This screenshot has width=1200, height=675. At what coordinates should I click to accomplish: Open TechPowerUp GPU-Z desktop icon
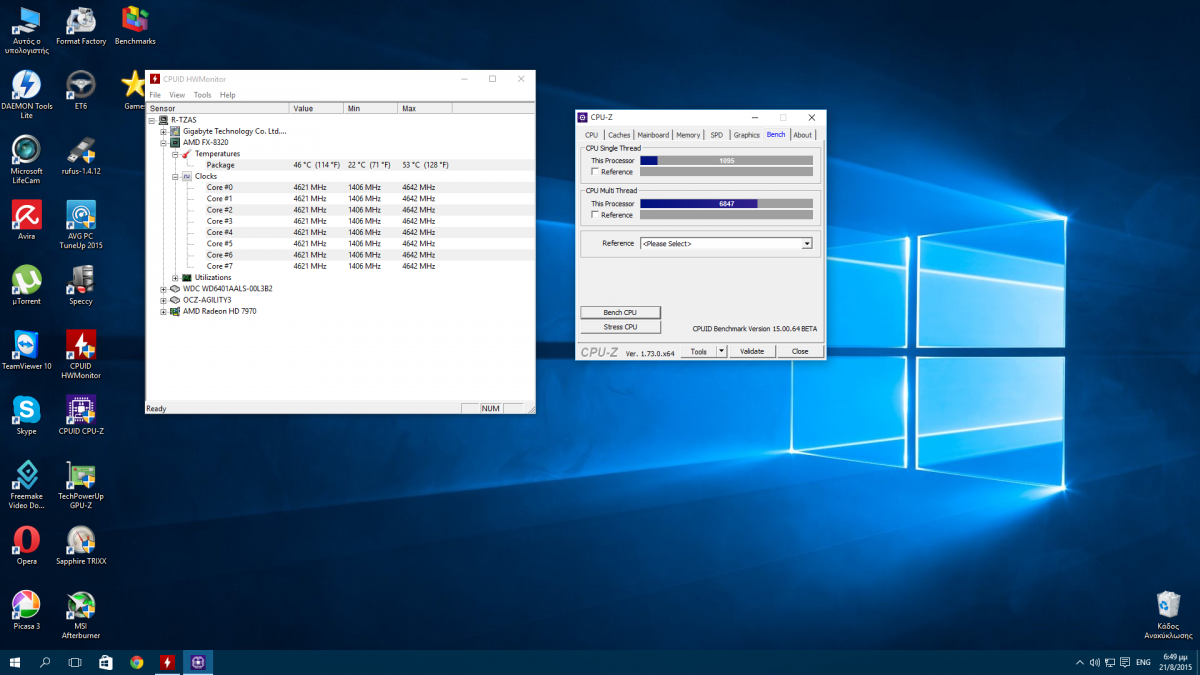click(81, 485)
